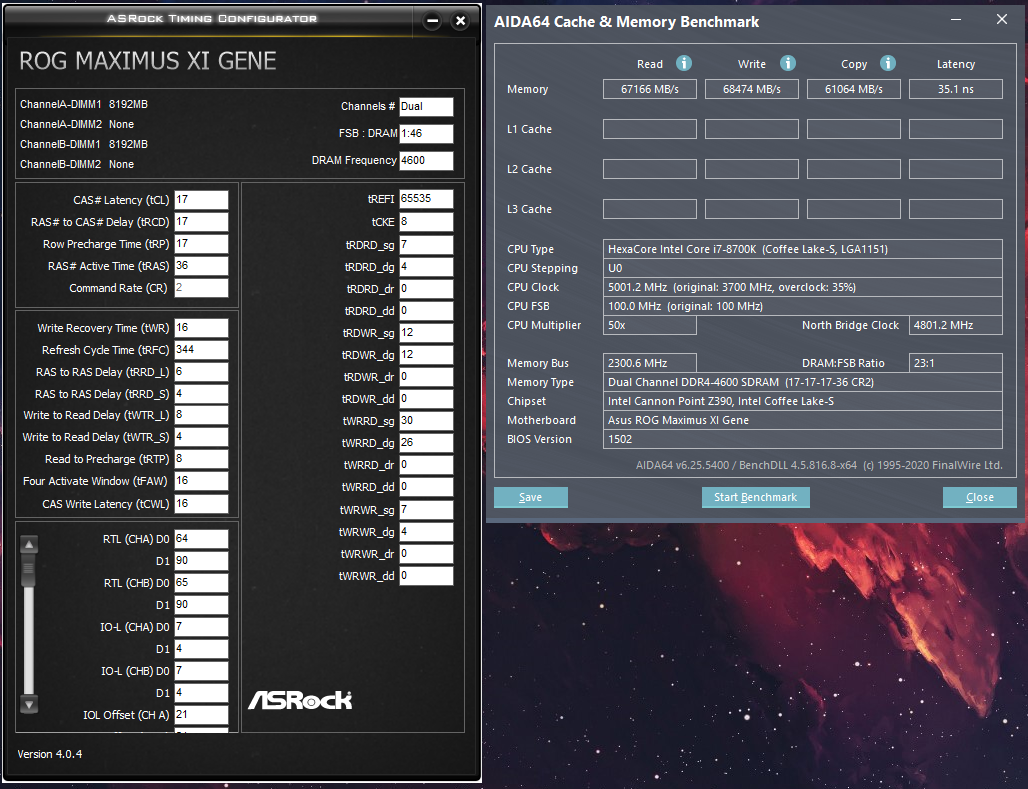The width and height of the screenshot is (1028, 789).
Task: Click the tRDRD_sg value field
Action: click(426, 245)
